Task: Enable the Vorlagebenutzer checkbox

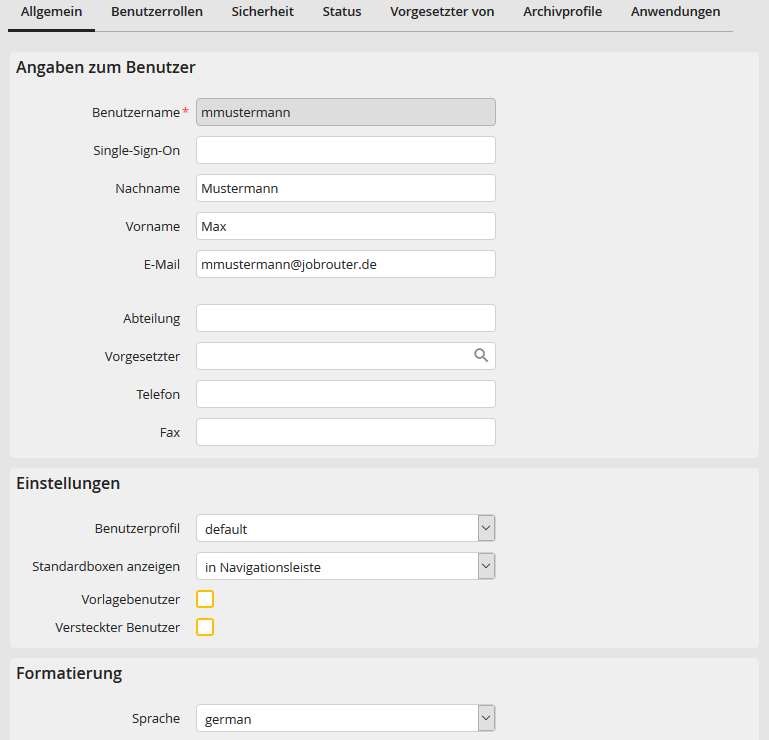Action: pos(205,599)
